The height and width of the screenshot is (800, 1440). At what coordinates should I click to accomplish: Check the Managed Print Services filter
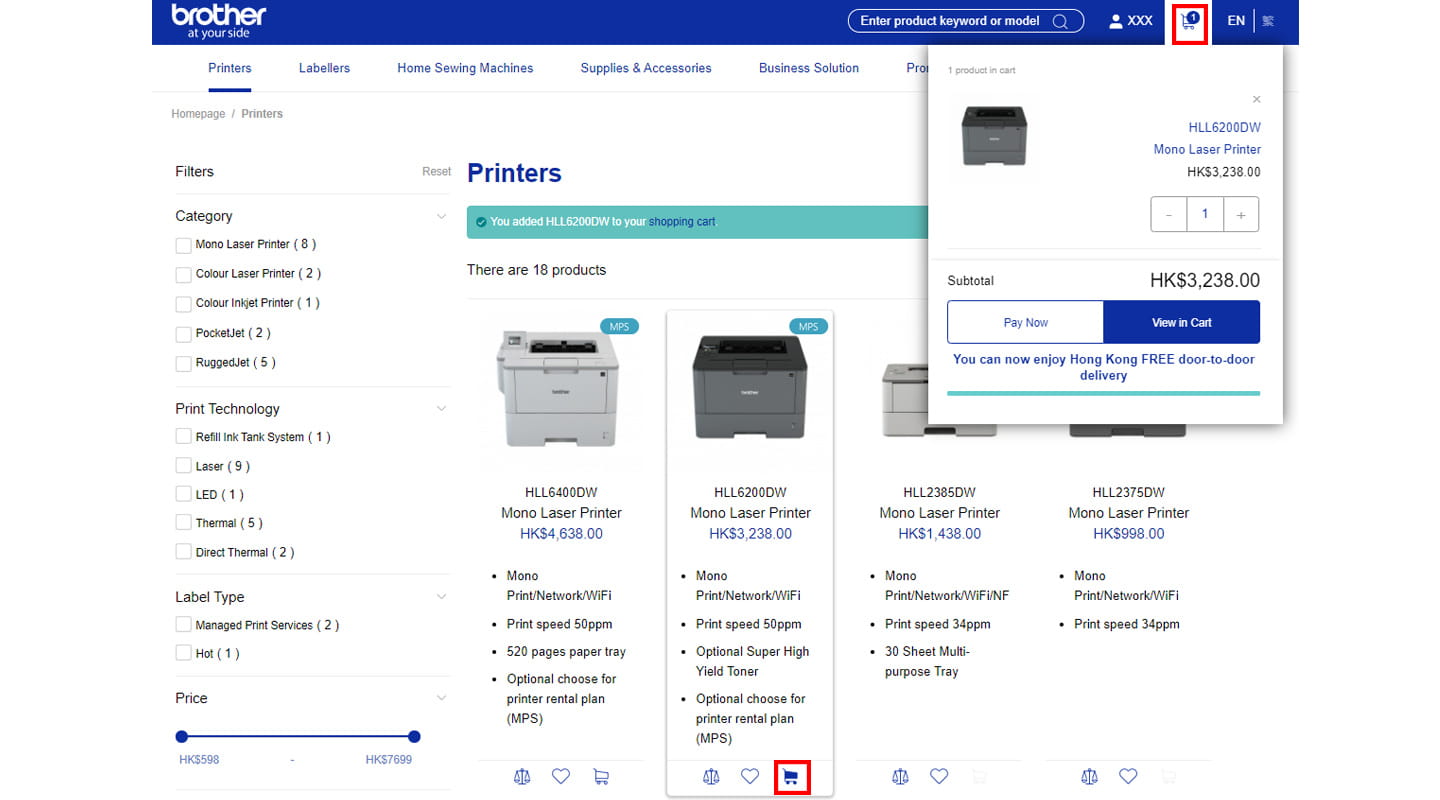183,624
